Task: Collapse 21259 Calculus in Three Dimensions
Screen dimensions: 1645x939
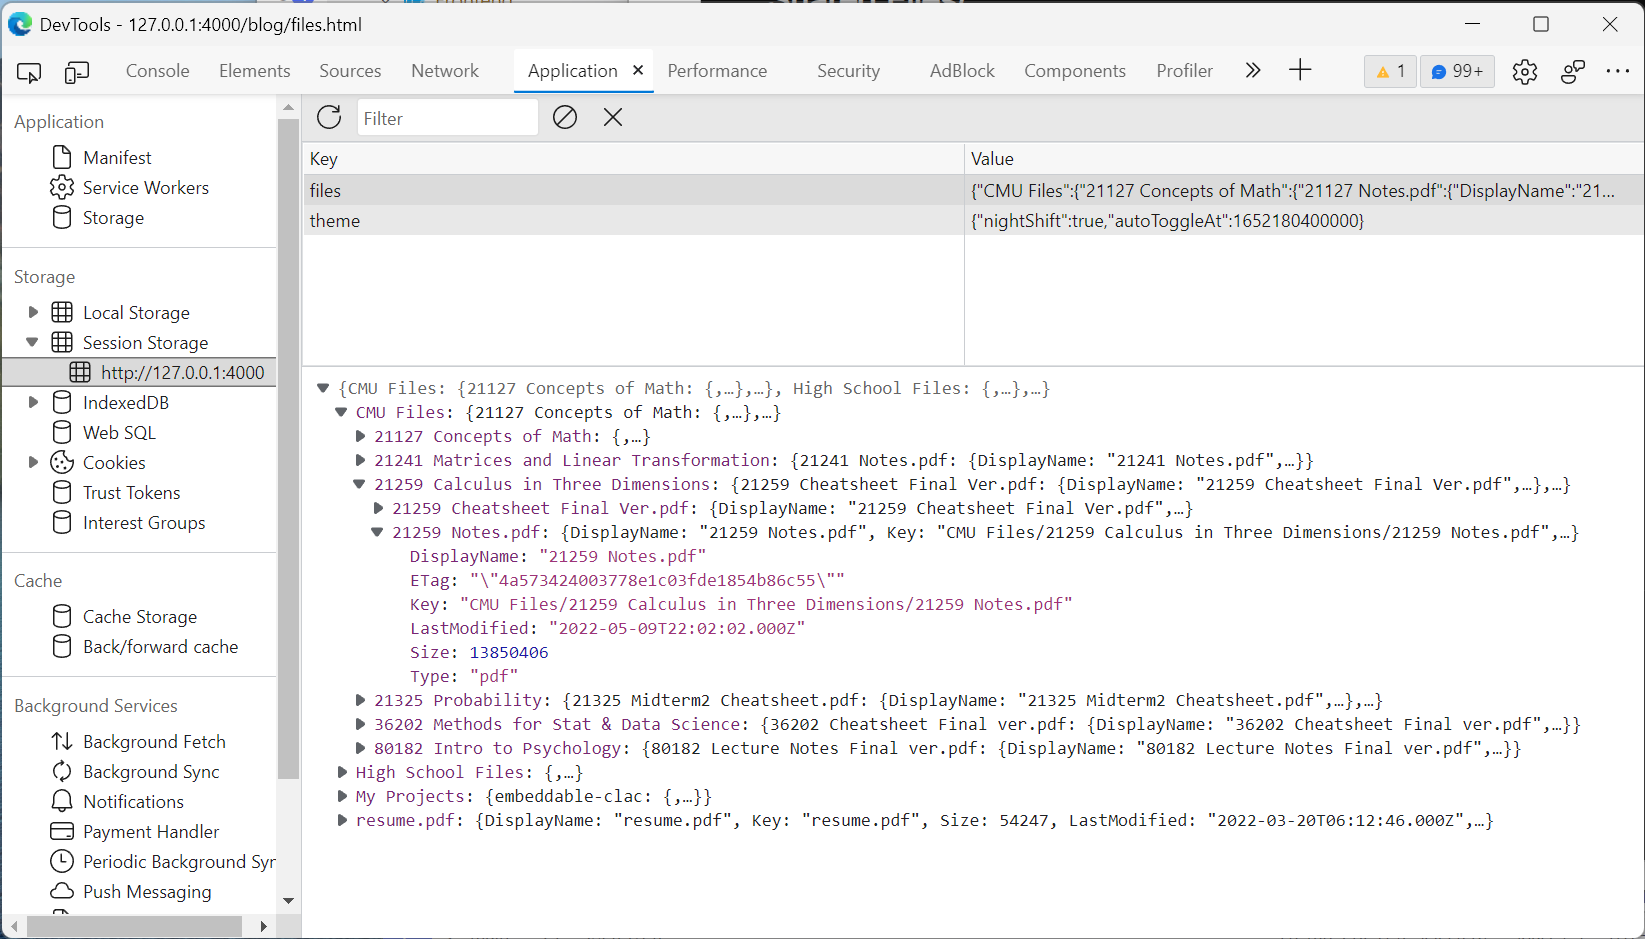Action: tap(360, 484)
